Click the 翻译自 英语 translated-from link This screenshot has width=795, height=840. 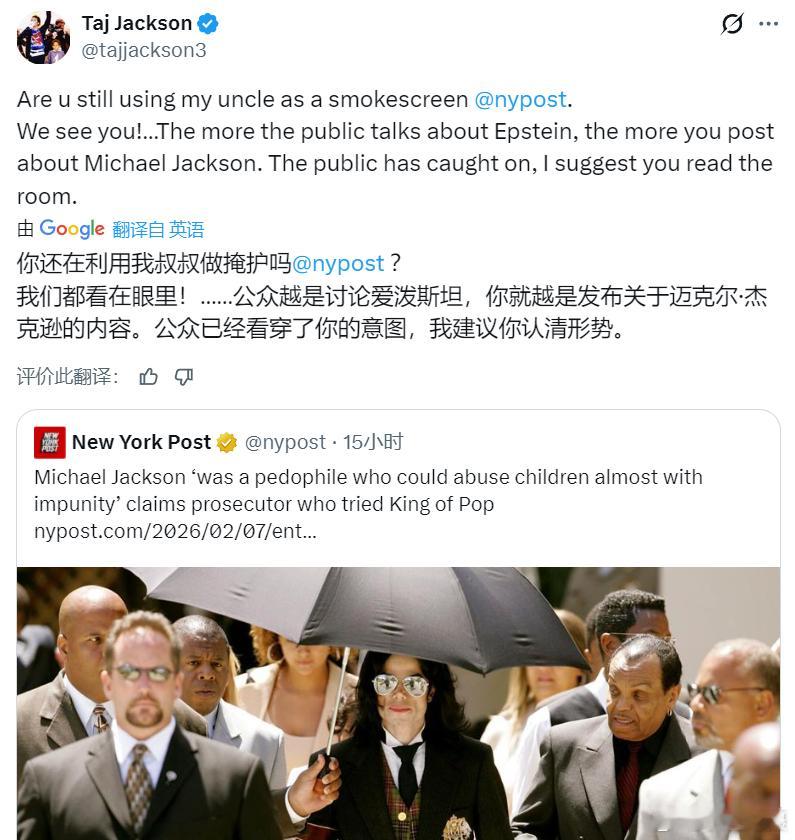(x=158, y=229)
